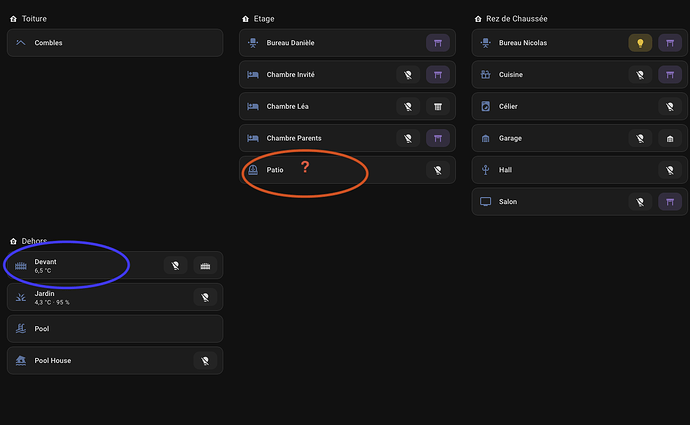This screenshot has height=425, width=690.
Task: Toggle the Bureau Nicolas light bulb
Action: (640, 43)
